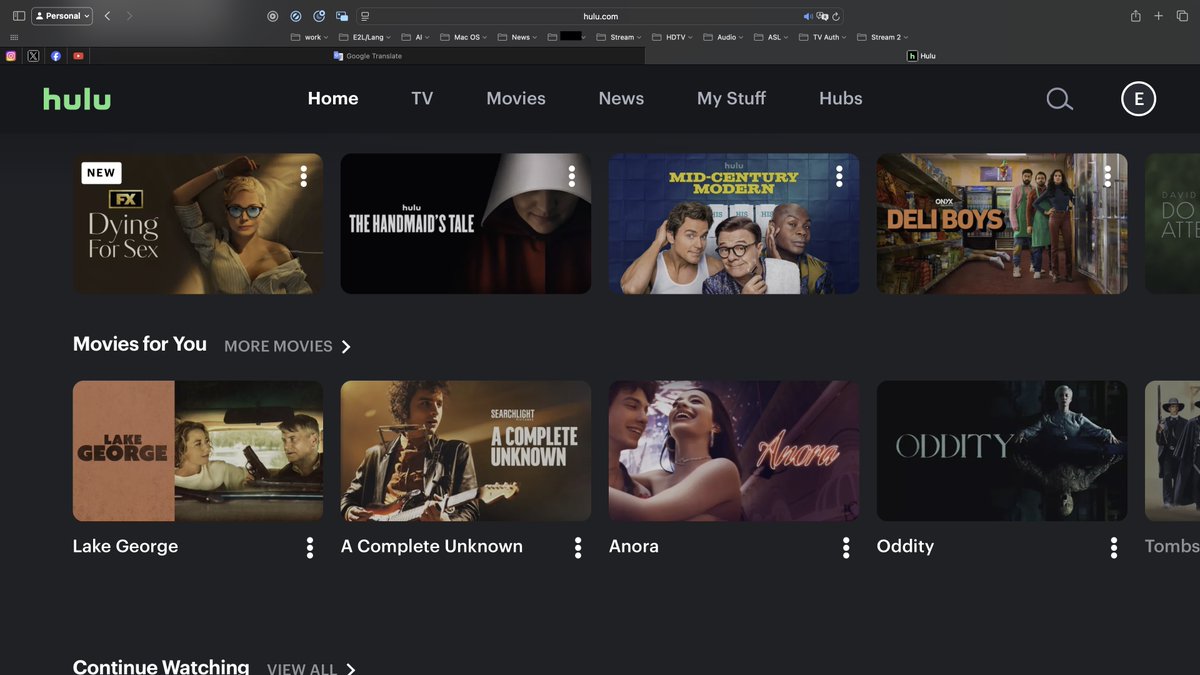Open three-dot menu next to Oddity
Image resolution: width=1200 pixels, height=675 pixels.
pos(1114,547)
